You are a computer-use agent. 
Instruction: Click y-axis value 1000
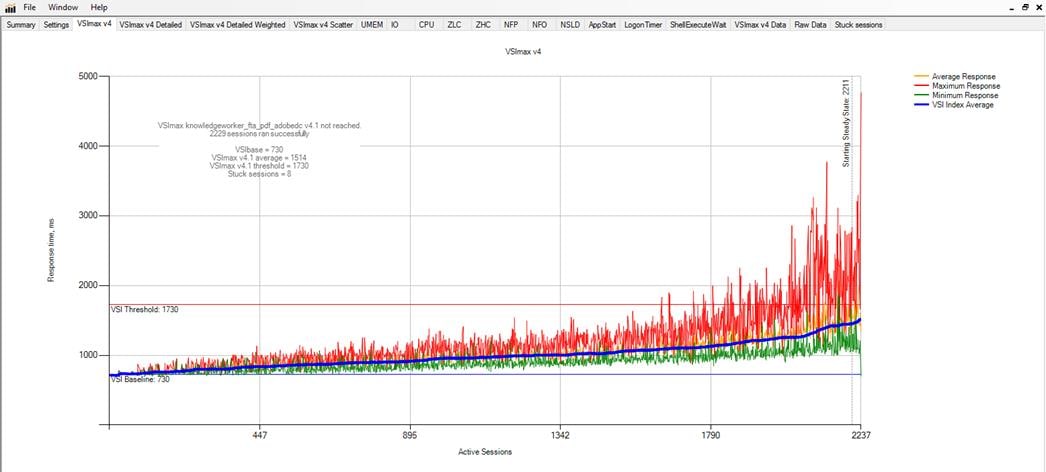click(88, 355)
